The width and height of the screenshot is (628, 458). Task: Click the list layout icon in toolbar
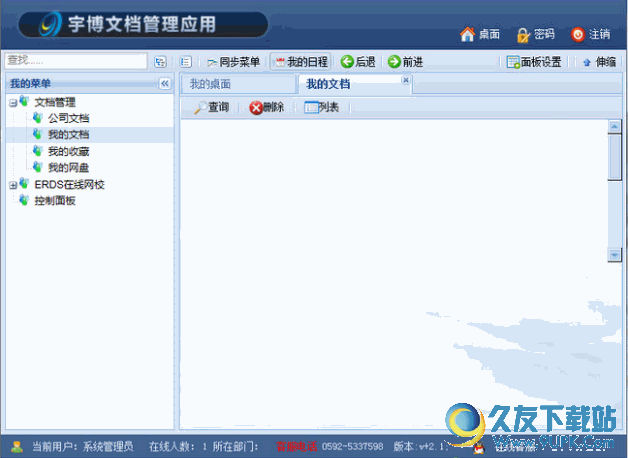(185, 62)
